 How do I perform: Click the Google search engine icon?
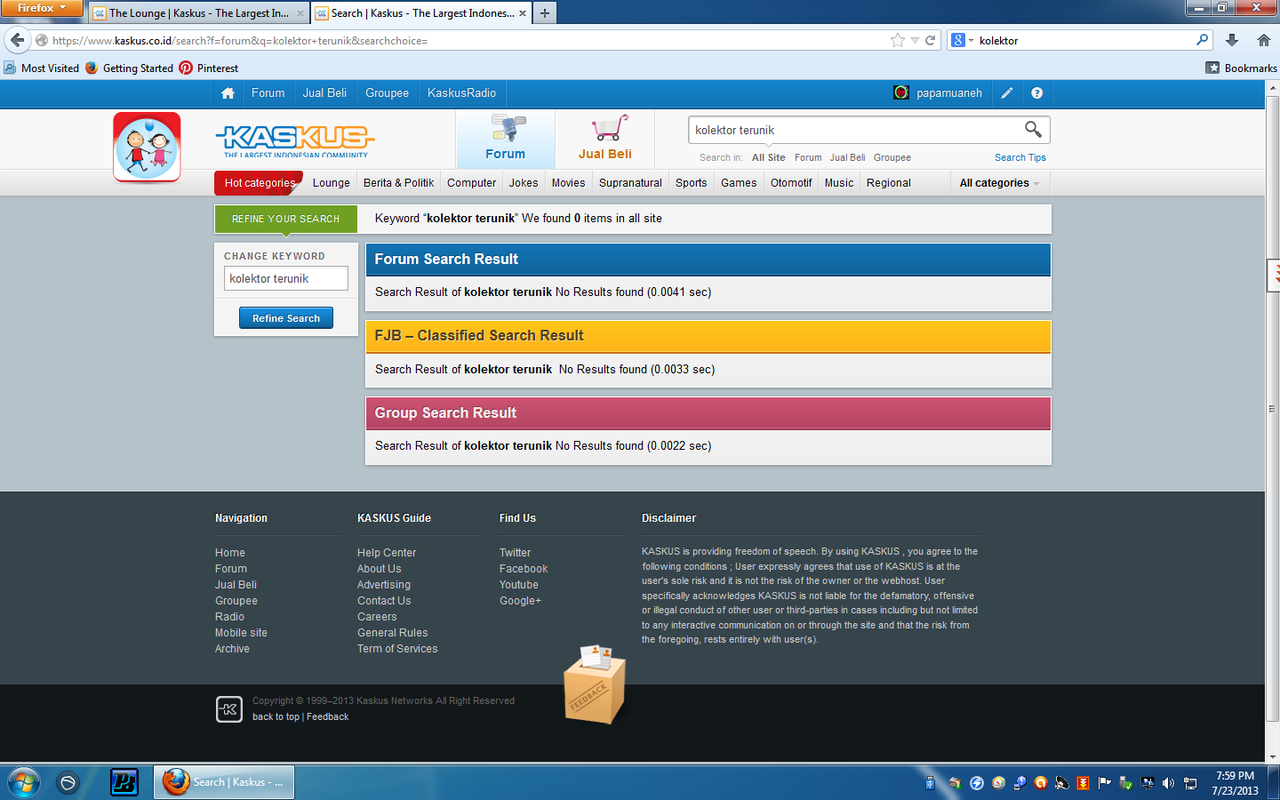click(958, 41)
